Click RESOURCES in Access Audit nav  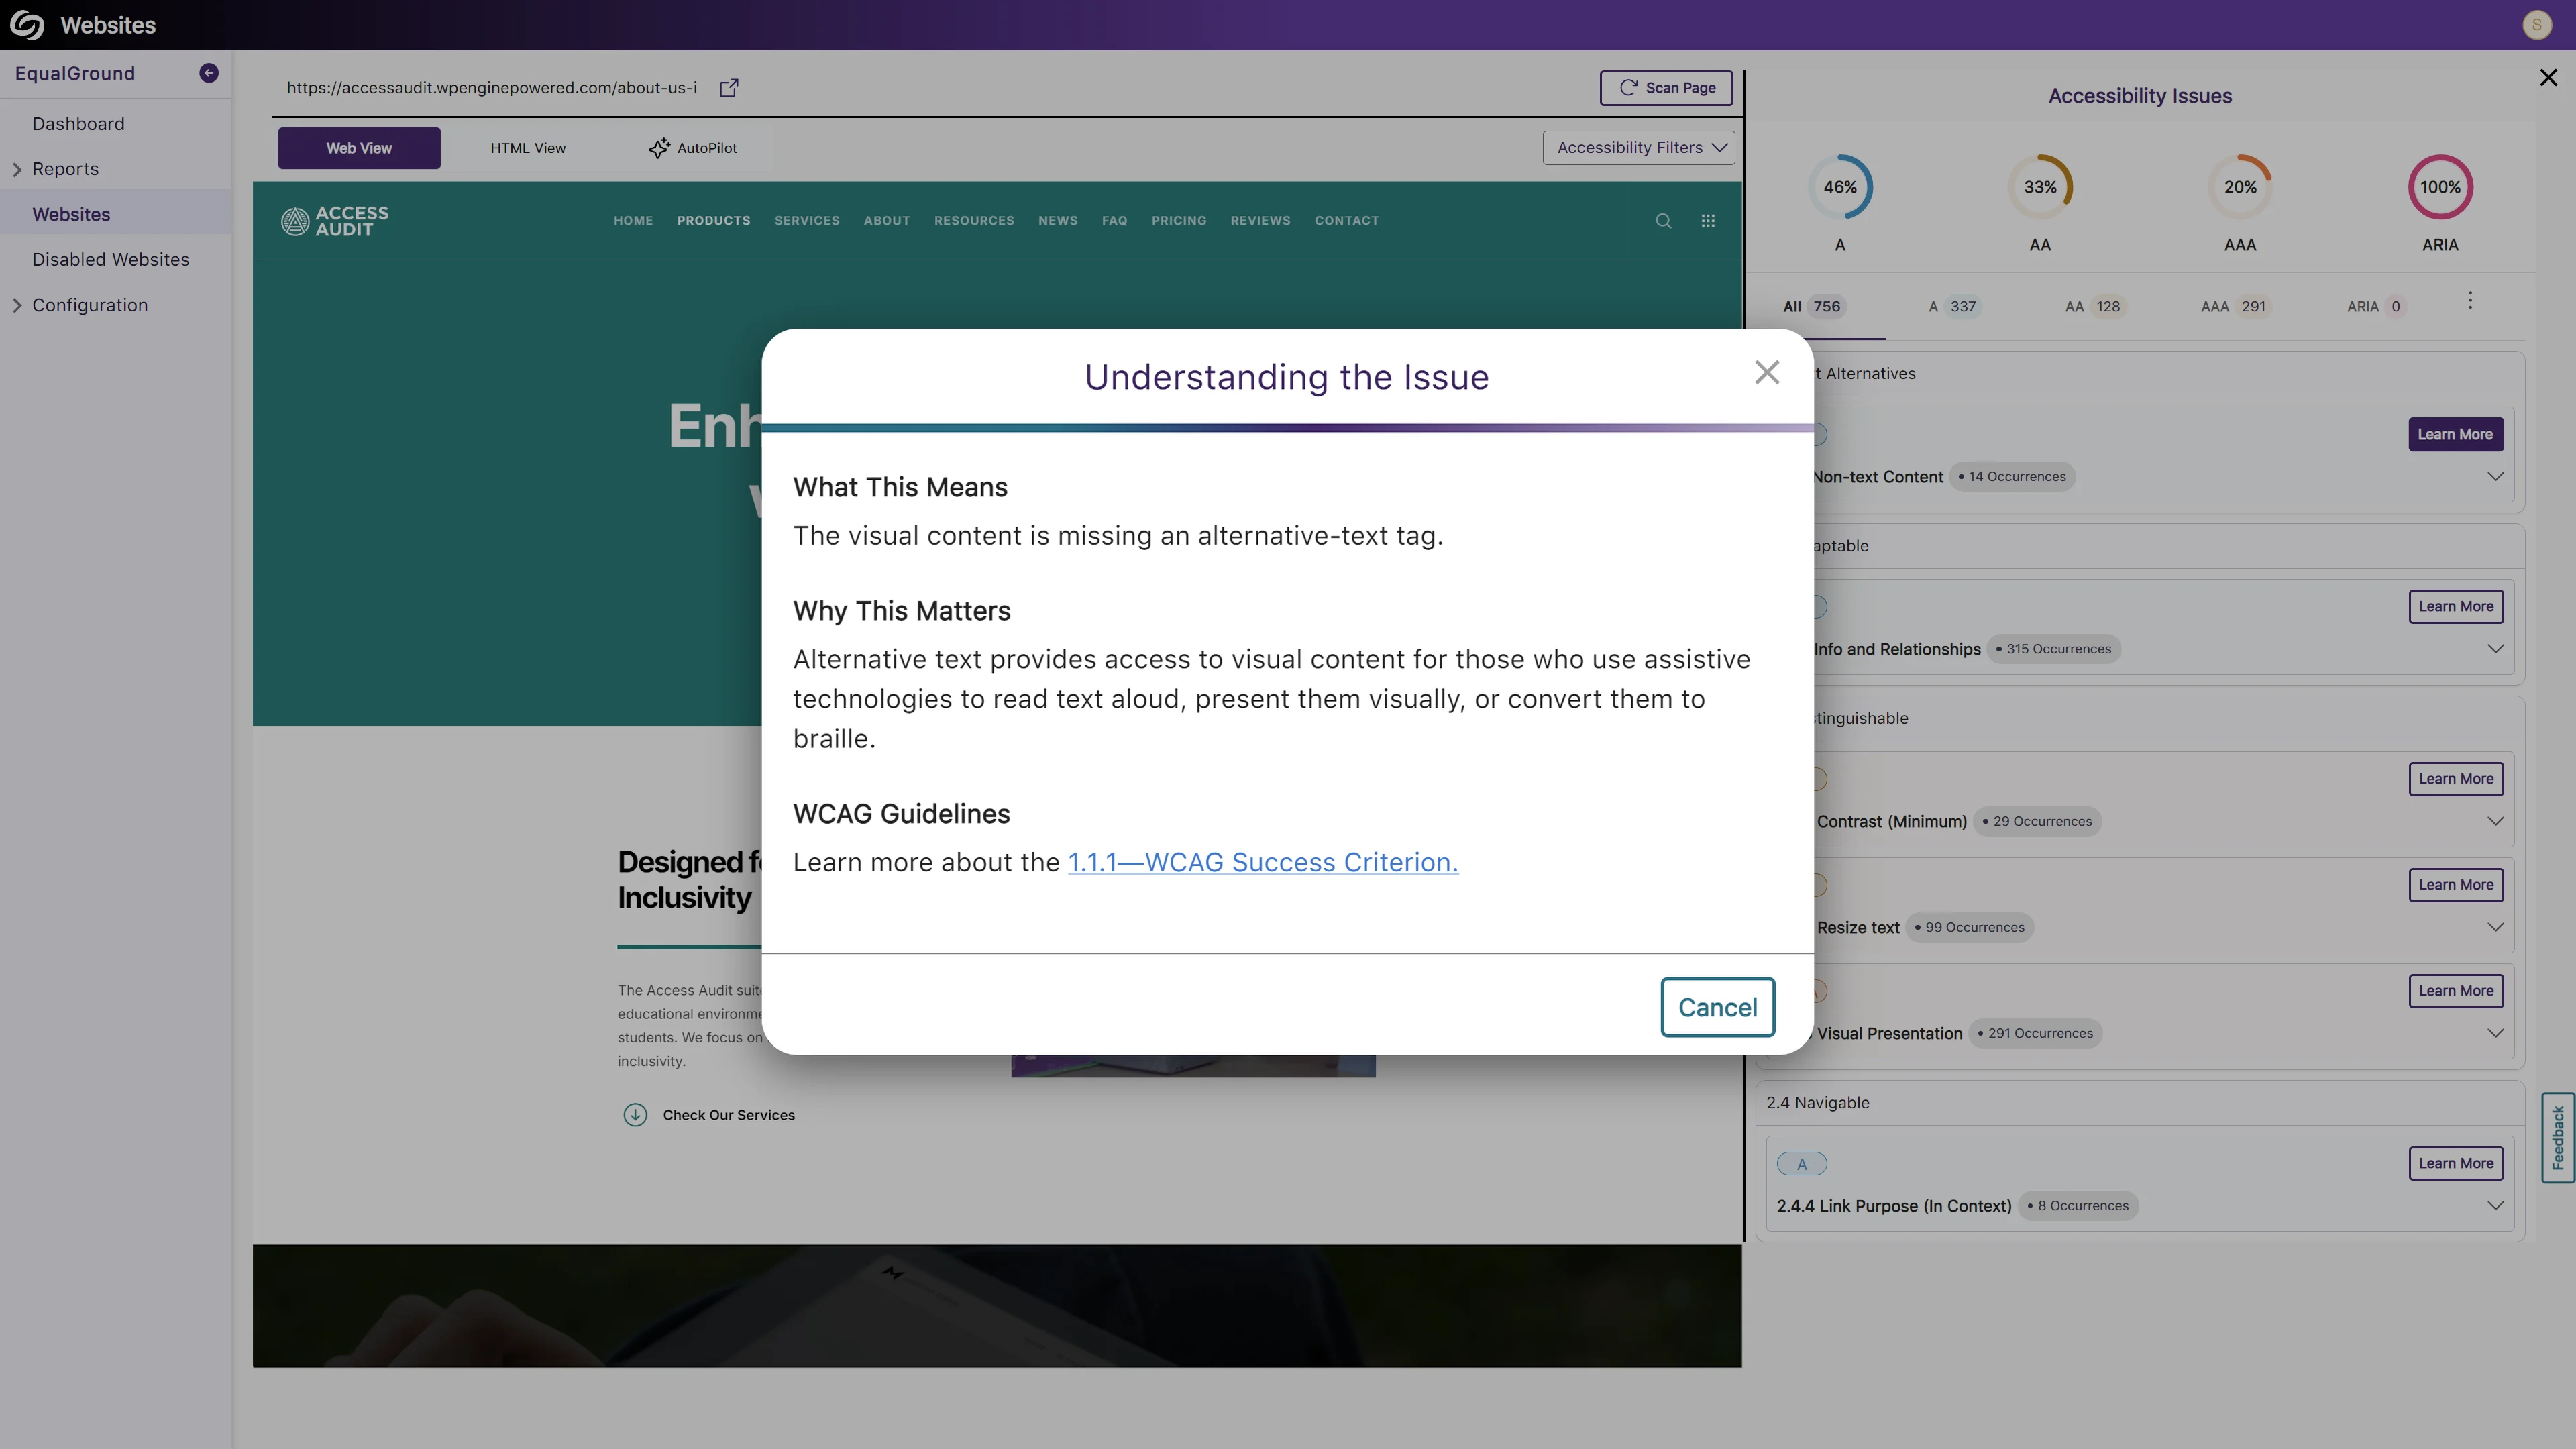click(x=974, y=221)
